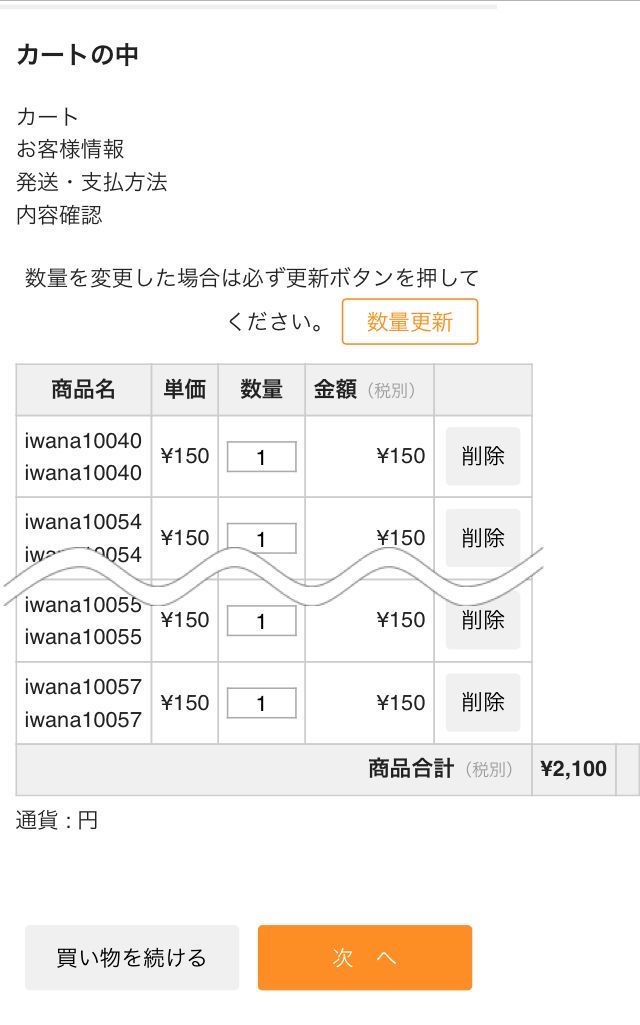Select the 金額 (税別) column header

(364, 390)
